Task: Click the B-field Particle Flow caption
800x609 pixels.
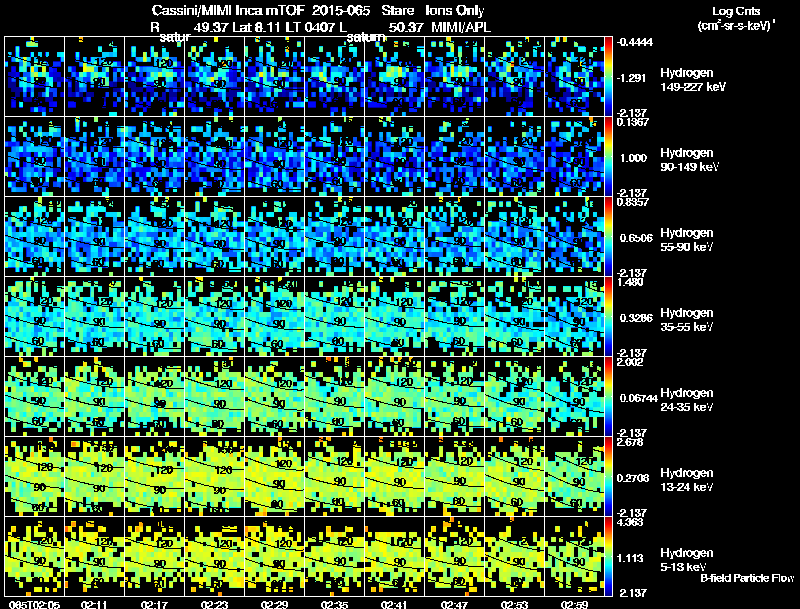Action: [747, 578]
